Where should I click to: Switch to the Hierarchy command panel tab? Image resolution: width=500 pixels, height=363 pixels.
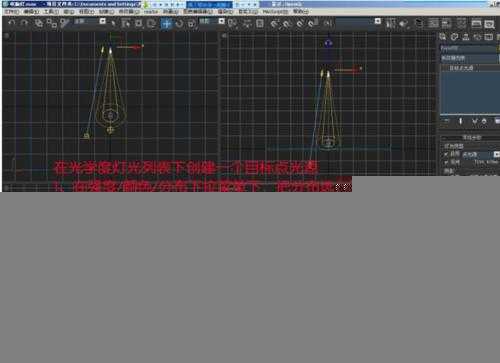466,37
